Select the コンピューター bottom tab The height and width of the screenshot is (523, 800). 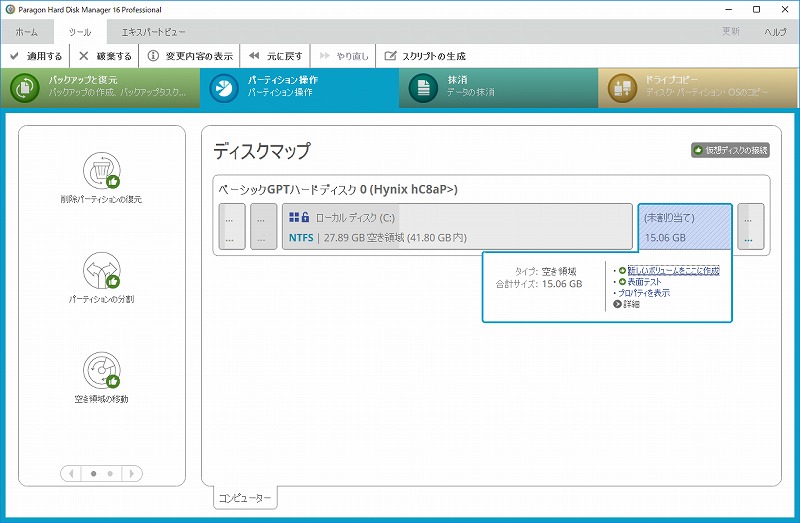pyautogui.click(x=245, y=498)
